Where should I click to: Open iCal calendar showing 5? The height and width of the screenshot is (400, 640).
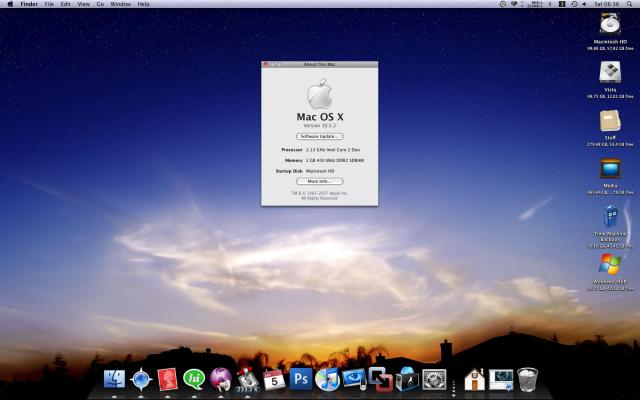[x=274, y=380]
